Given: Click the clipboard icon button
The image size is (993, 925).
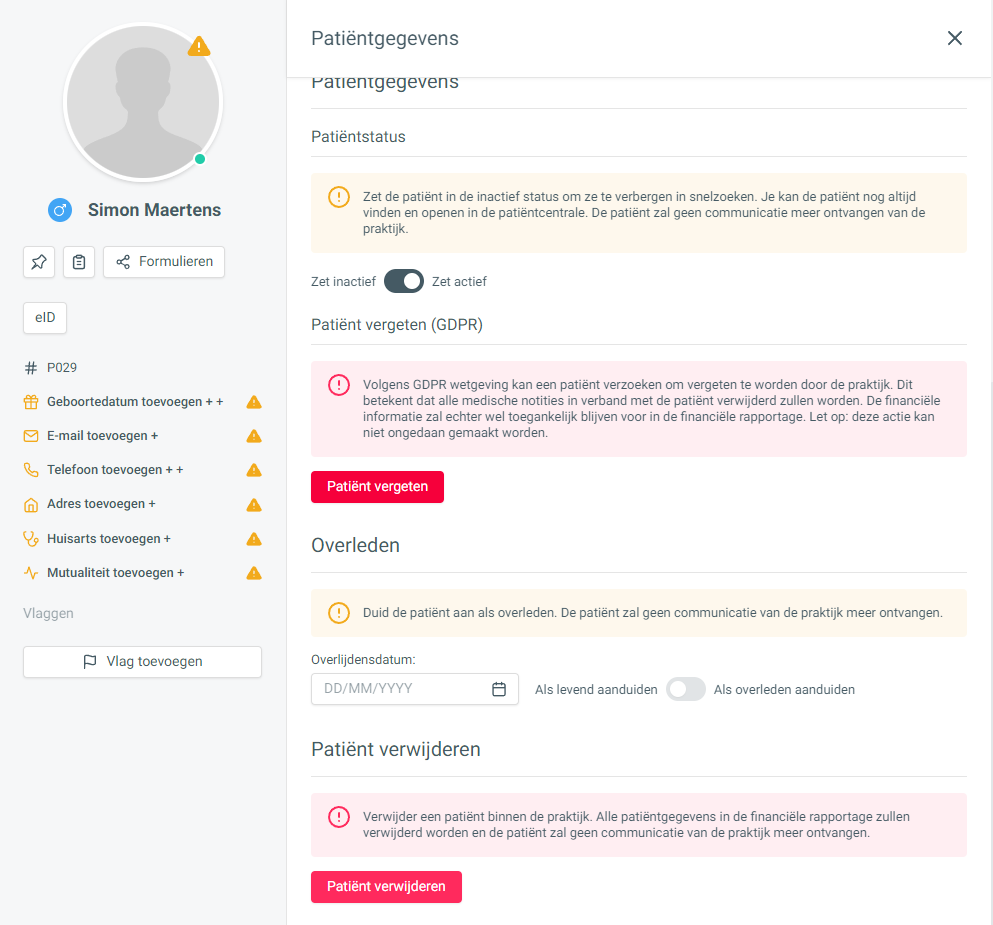Looking at the screenshot, I should coord(79,262).
